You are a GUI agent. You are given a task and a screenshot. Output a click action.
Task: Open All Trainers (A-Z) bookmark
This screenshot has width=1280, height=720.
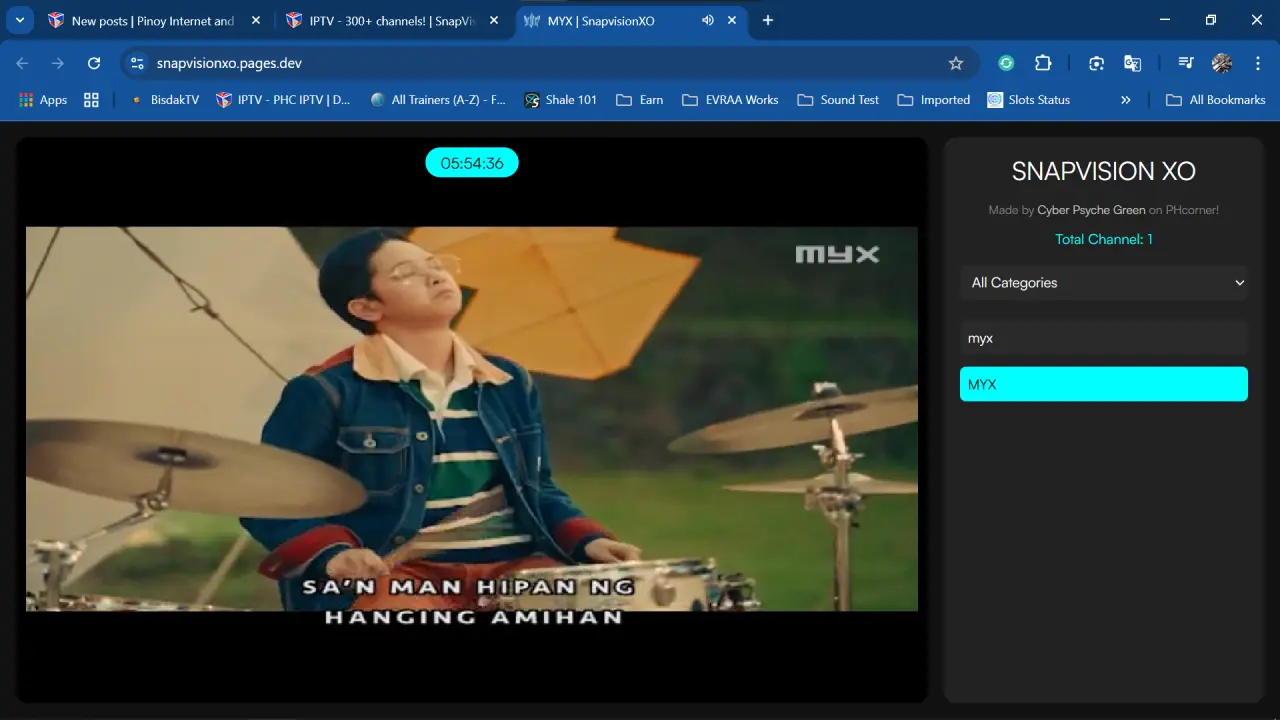pos(438,100)
